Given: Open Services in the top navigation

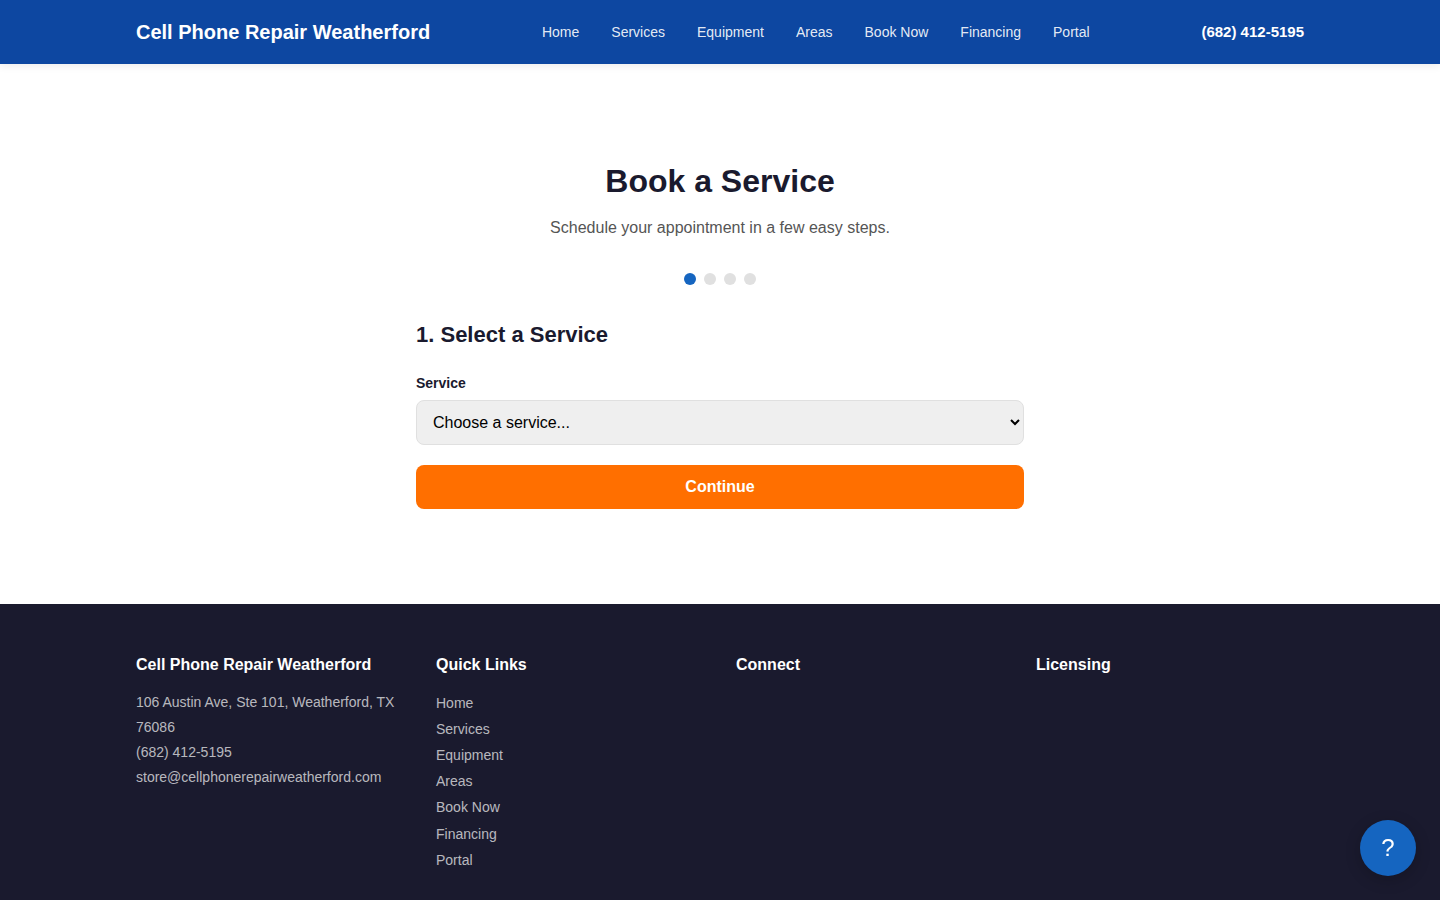Looking at the screenshot, I should (x=637, y=32).
